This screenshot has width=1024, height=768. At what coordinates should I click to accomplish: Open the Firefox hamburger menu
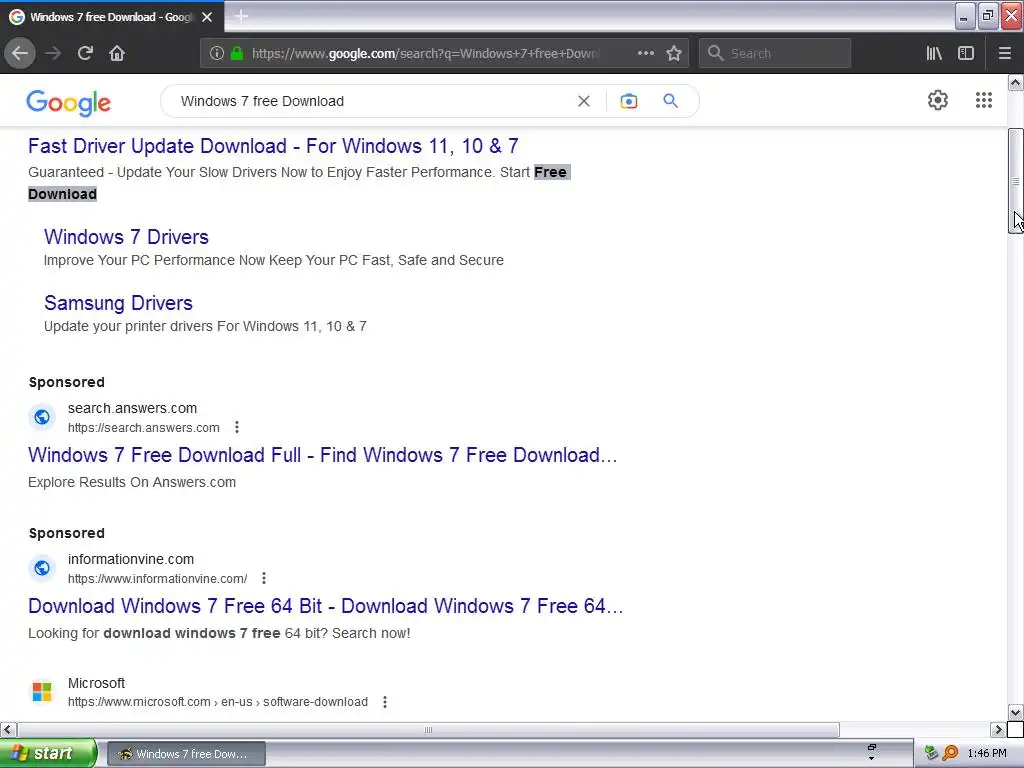click(1005, 53)
